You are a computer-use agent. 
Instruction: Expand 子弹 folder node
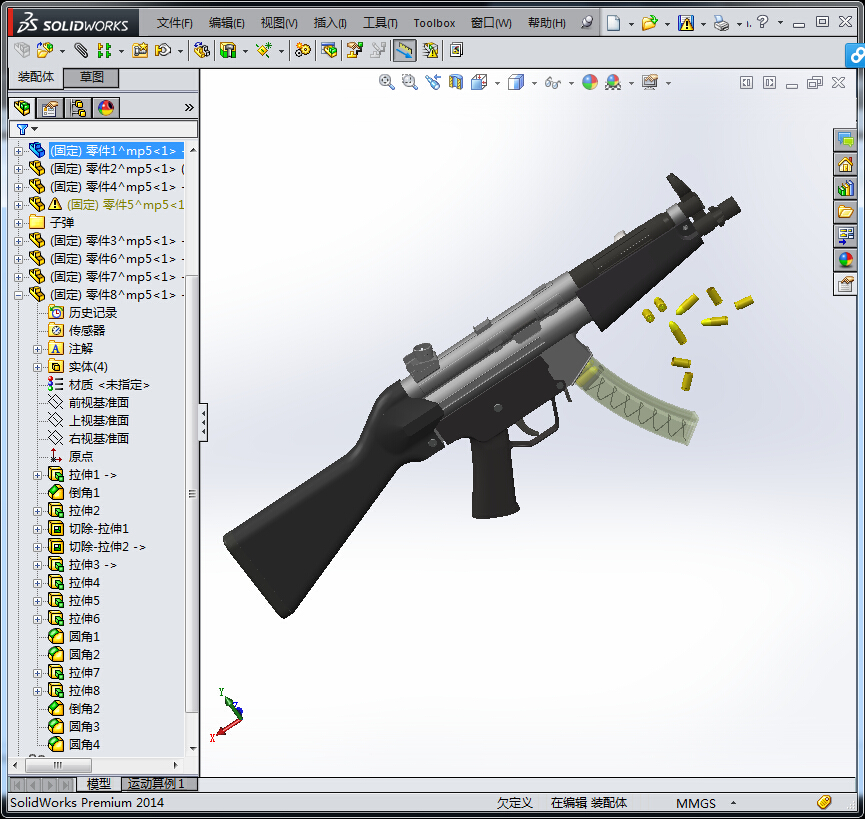[18, 223]
